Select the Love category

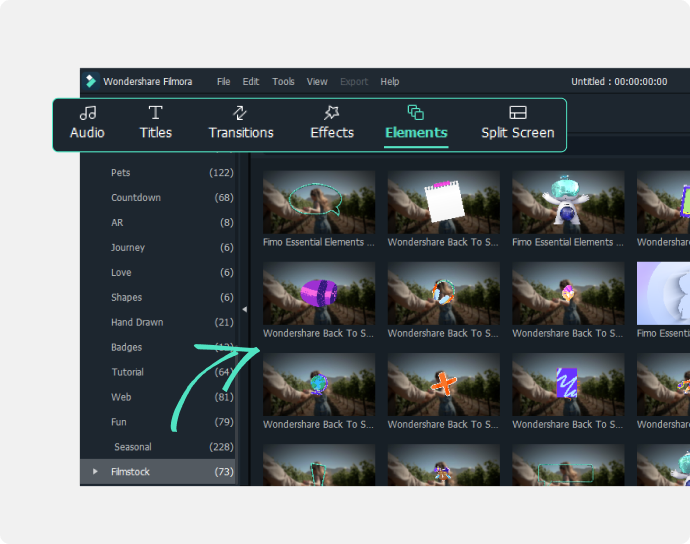tap(121, 272)
